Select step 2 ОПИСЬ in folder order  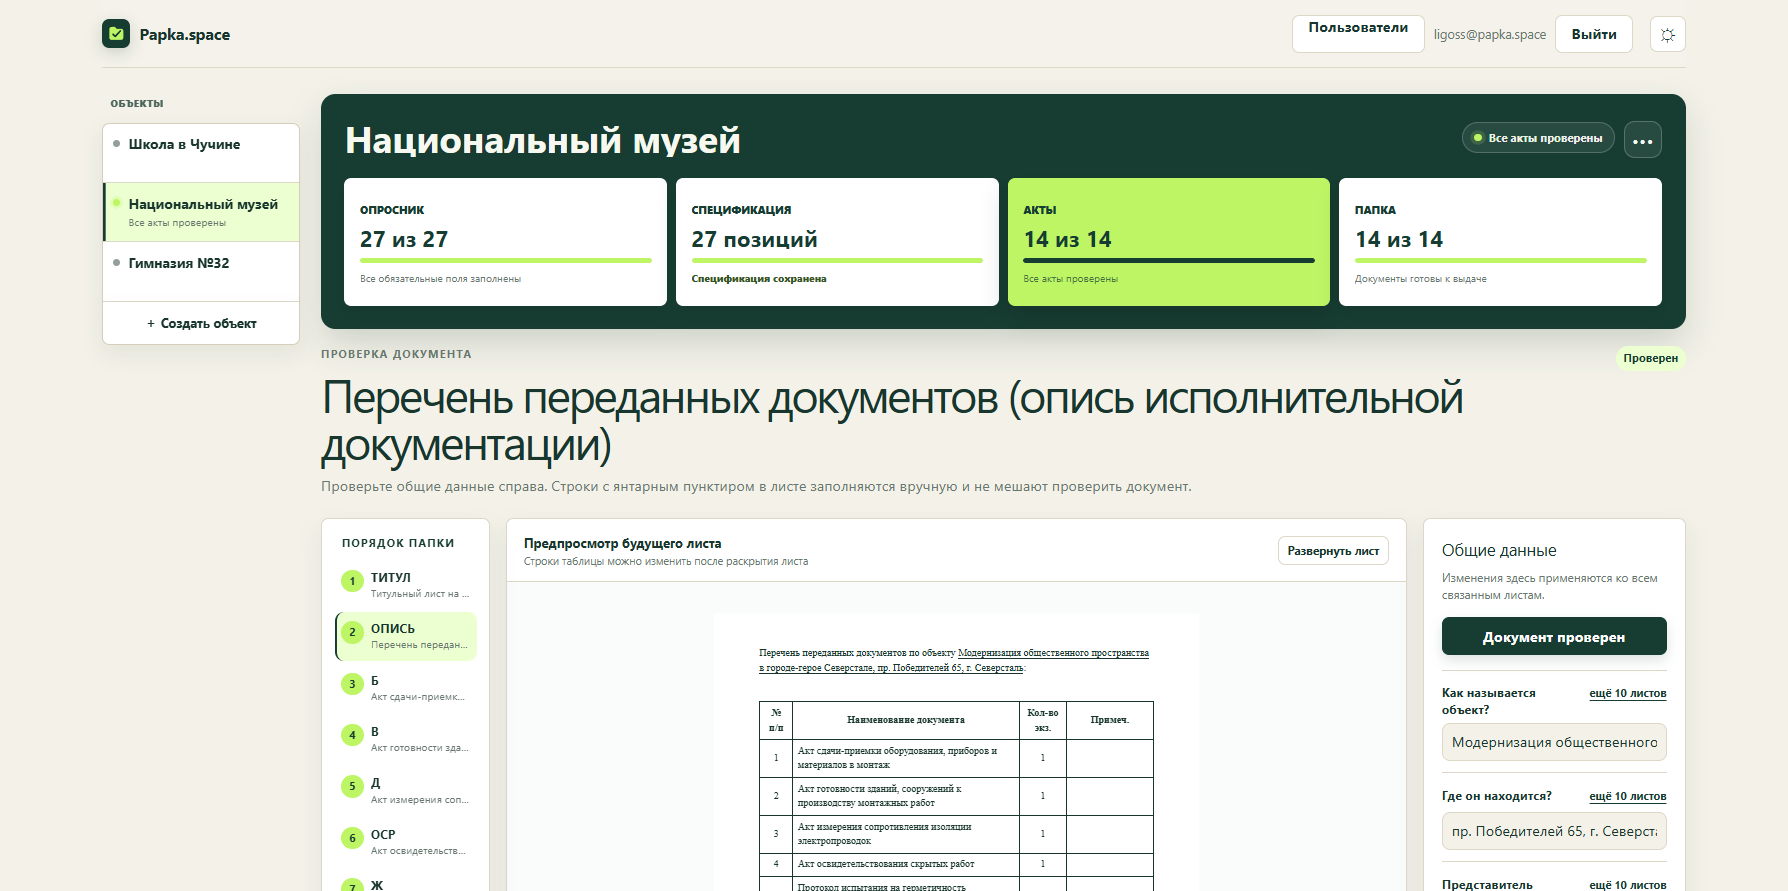(406, 636)
